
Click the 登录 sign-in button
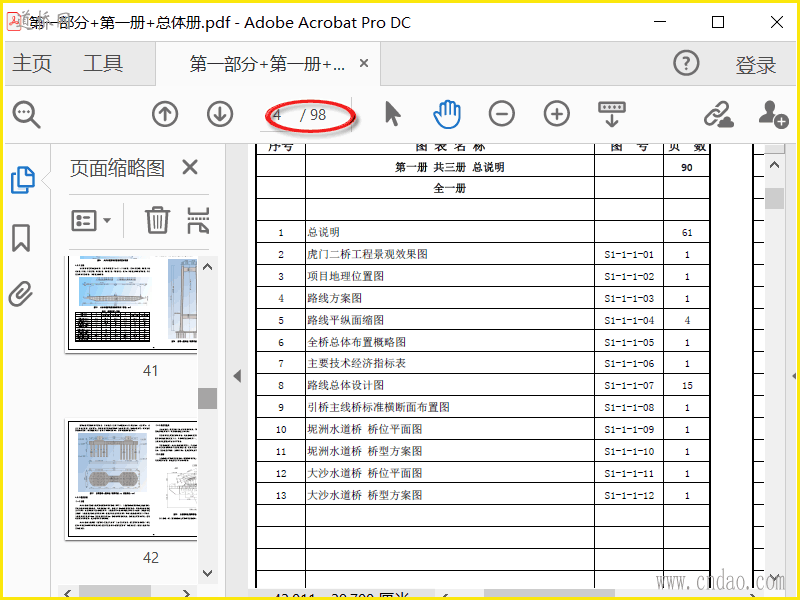(756, 65)
